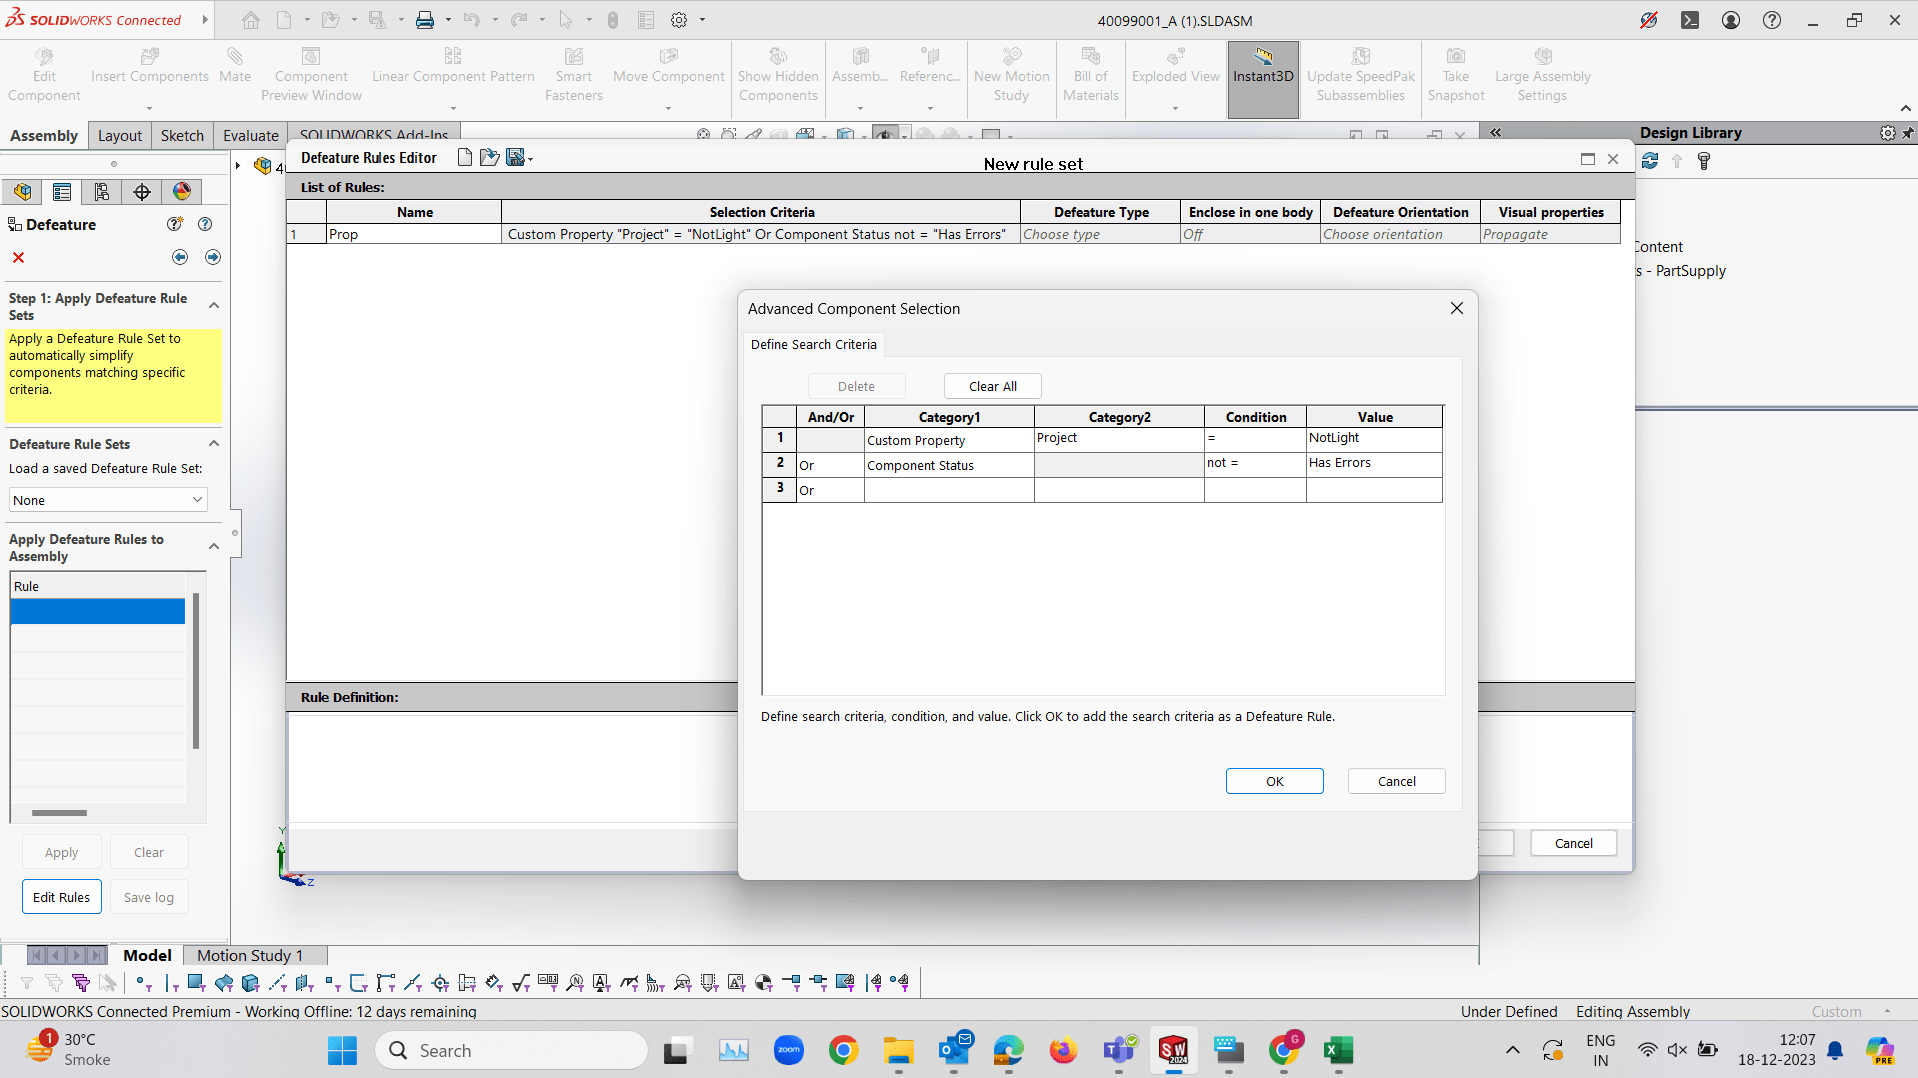1918x1078 pixels.
Task: Switch to the Layout tab
Action: click(x=120, y=136)
